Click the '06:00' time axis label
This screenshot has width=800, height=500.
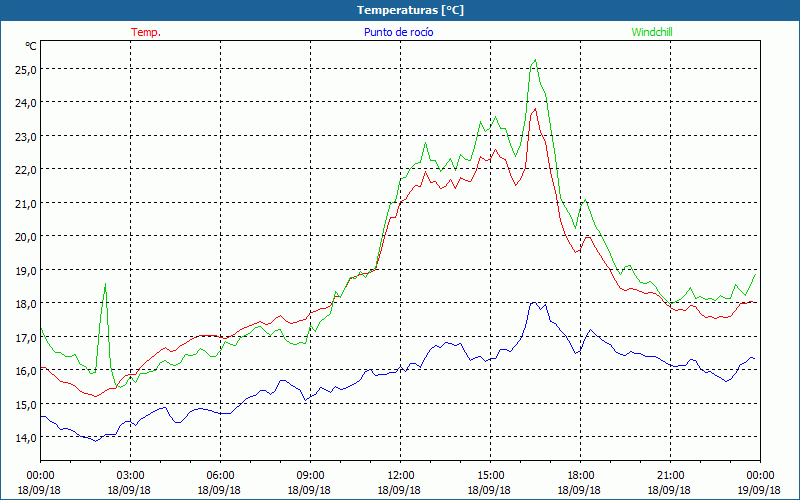[x=220, y=476]
